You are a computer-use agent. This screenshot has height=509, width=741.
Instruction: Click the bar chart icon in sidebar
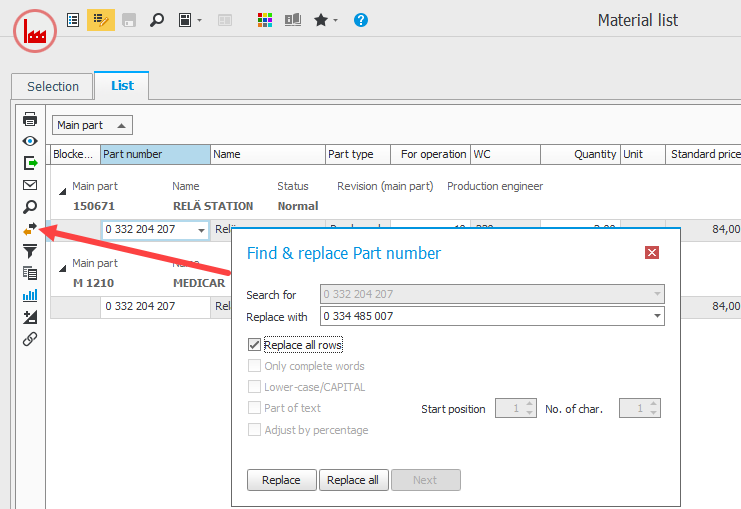(x=30, y=295)
